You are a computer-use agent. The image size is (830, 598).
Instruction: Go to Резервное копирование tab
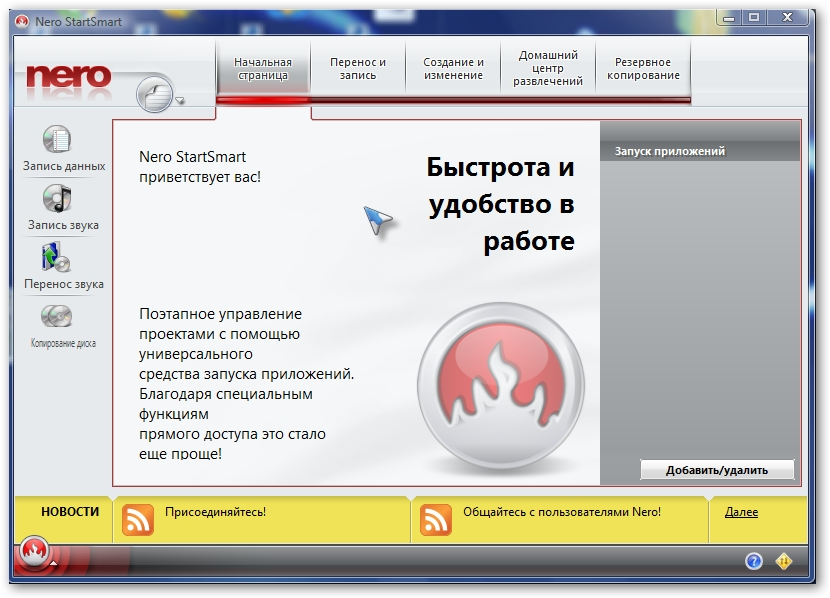coord(643,69)
